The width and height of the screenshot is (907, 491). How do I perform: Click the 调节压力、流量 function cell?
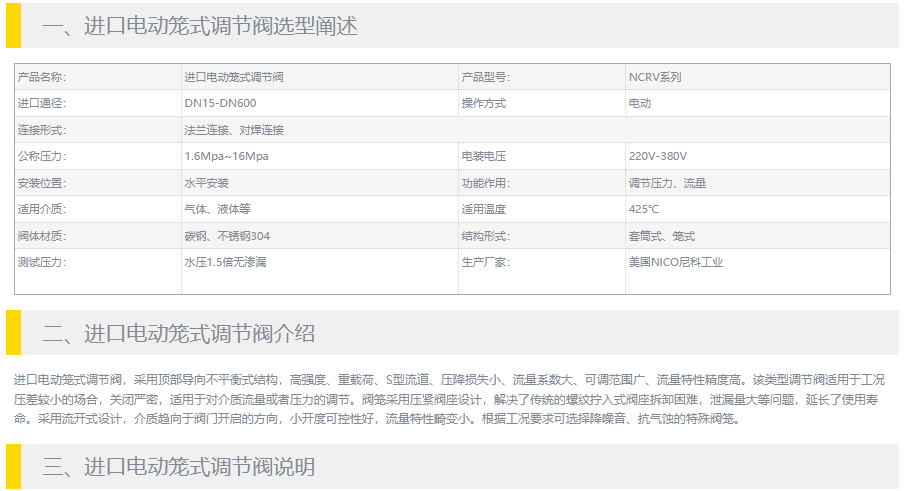667,183
